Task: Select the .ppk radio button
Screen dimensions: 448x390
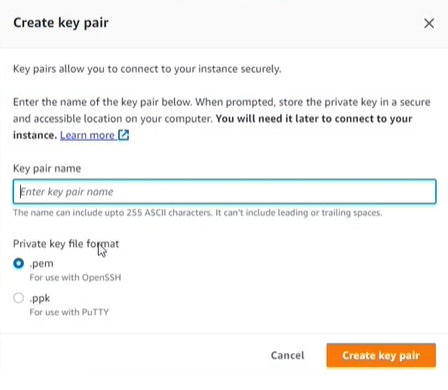Action: click(x=19, y=298)
